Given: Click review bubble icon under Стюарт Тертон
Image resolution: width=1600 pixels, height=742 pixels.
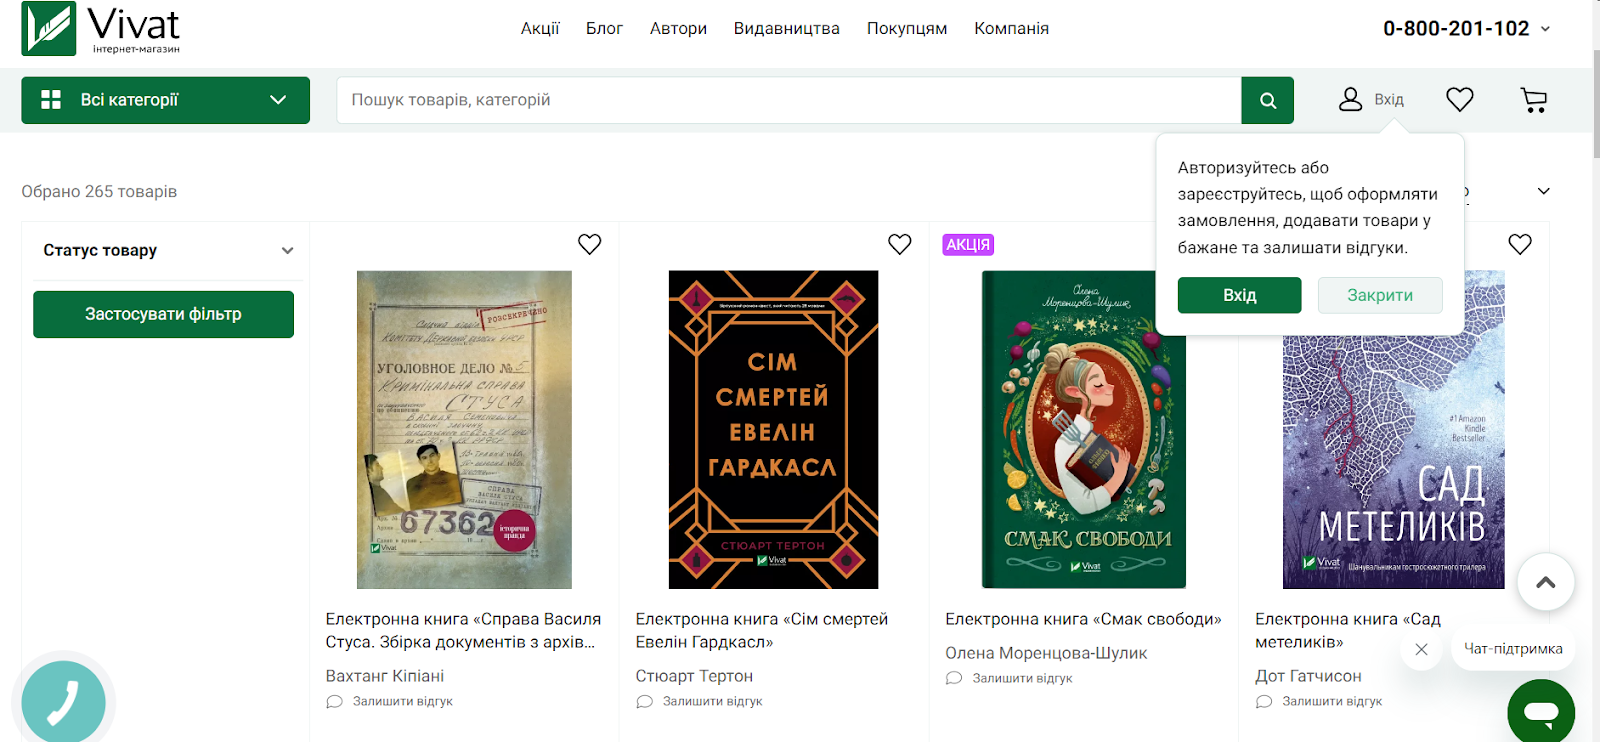Looking at the screenshot, I should (x=644, y=702).
